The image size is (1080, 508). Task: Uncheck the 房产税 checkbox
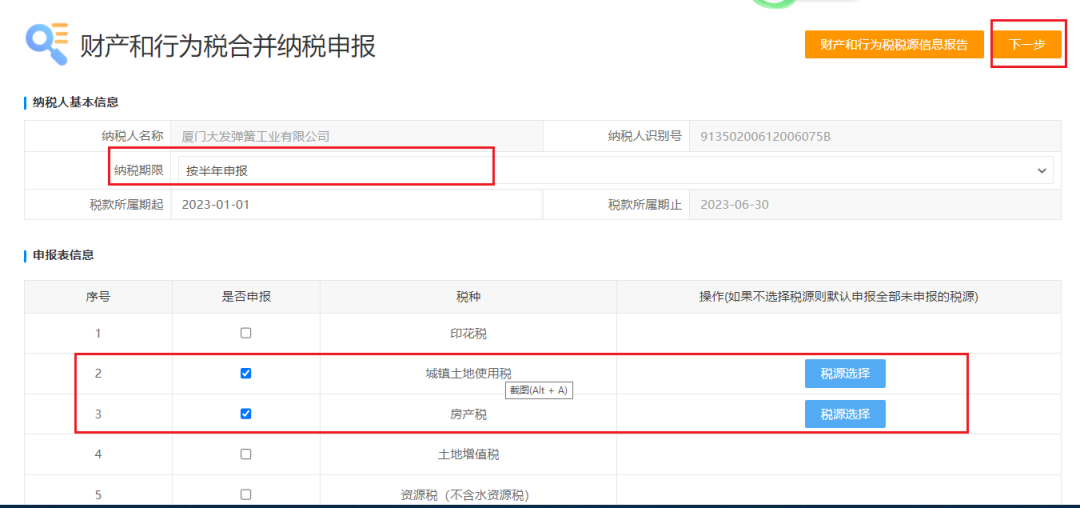pos(246,414)
